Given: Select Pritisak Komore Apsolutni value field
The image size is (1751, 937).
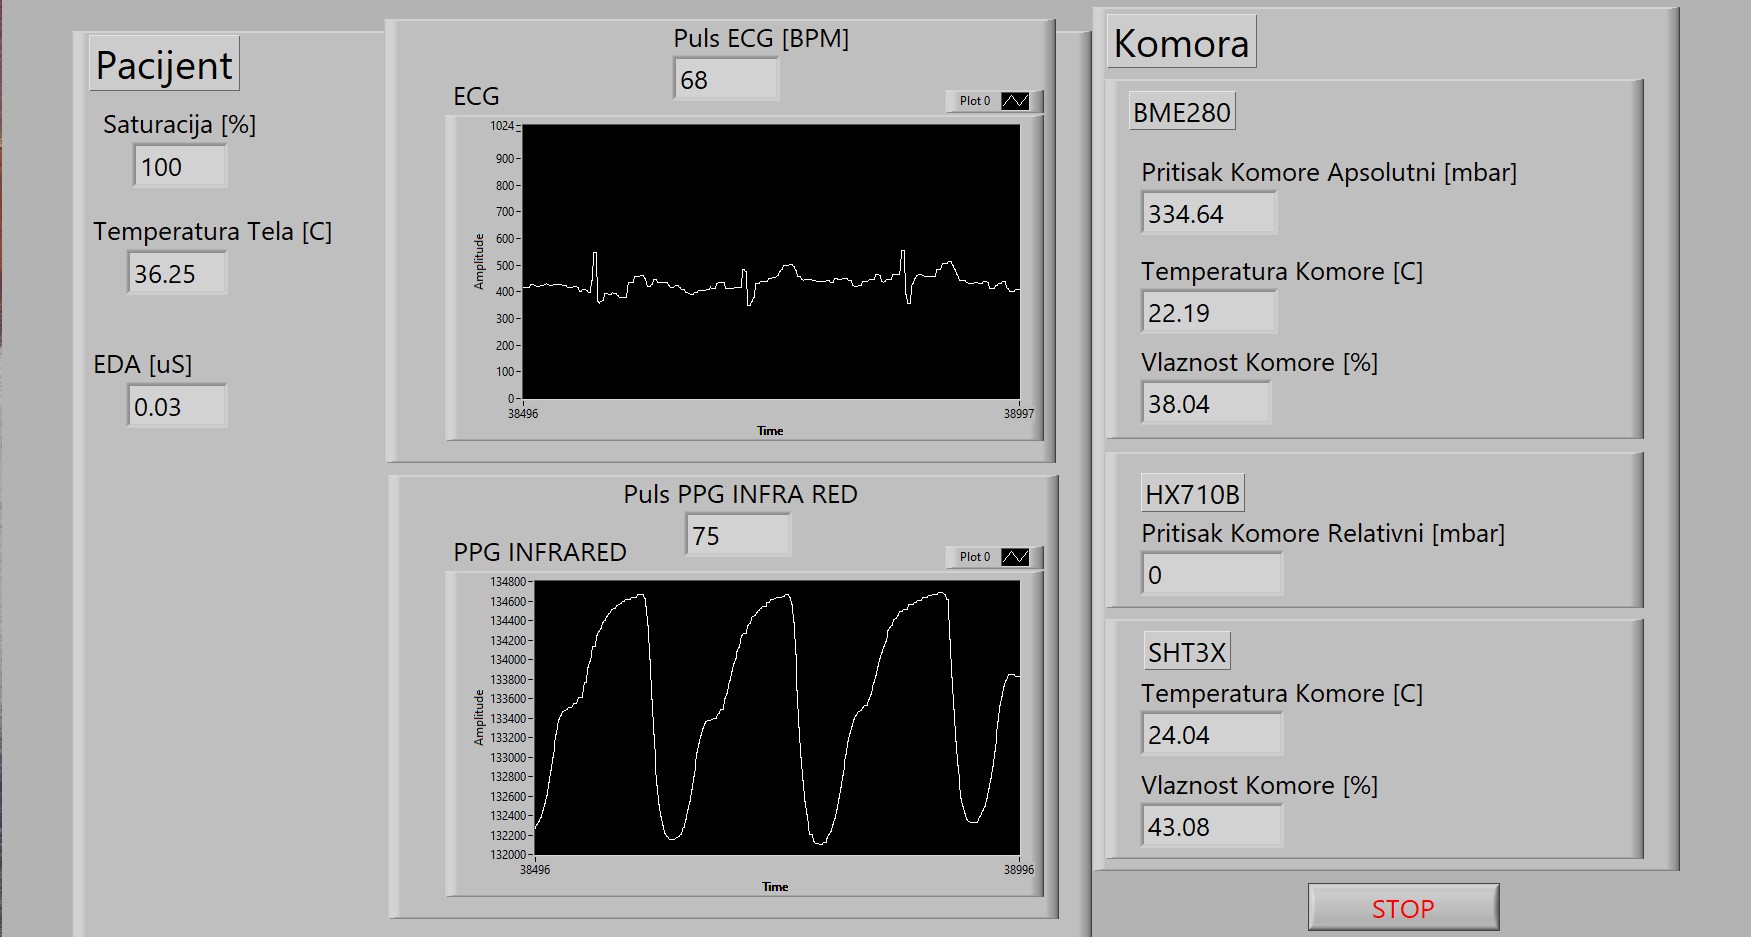Looking at the screenshot, I should pyautogui.click(x=1208, y=214).
